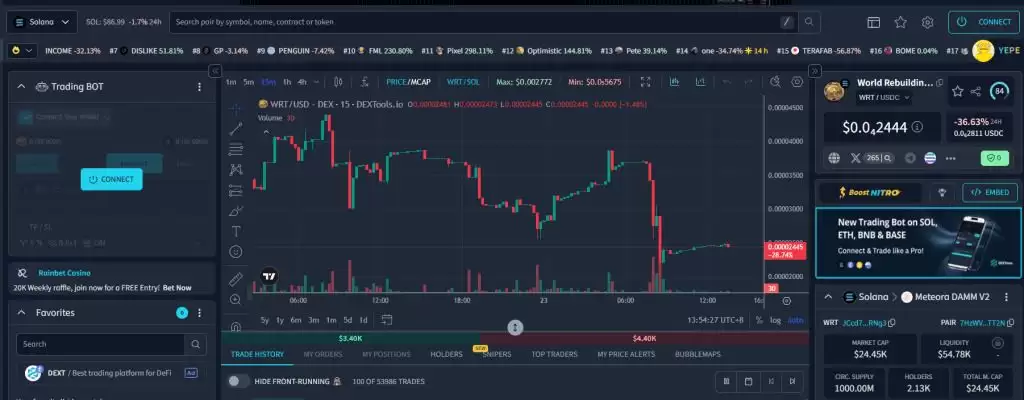Open the token's X (Twitter) profile
This screenshot has height=400, width=1024.
click(855, 158)
